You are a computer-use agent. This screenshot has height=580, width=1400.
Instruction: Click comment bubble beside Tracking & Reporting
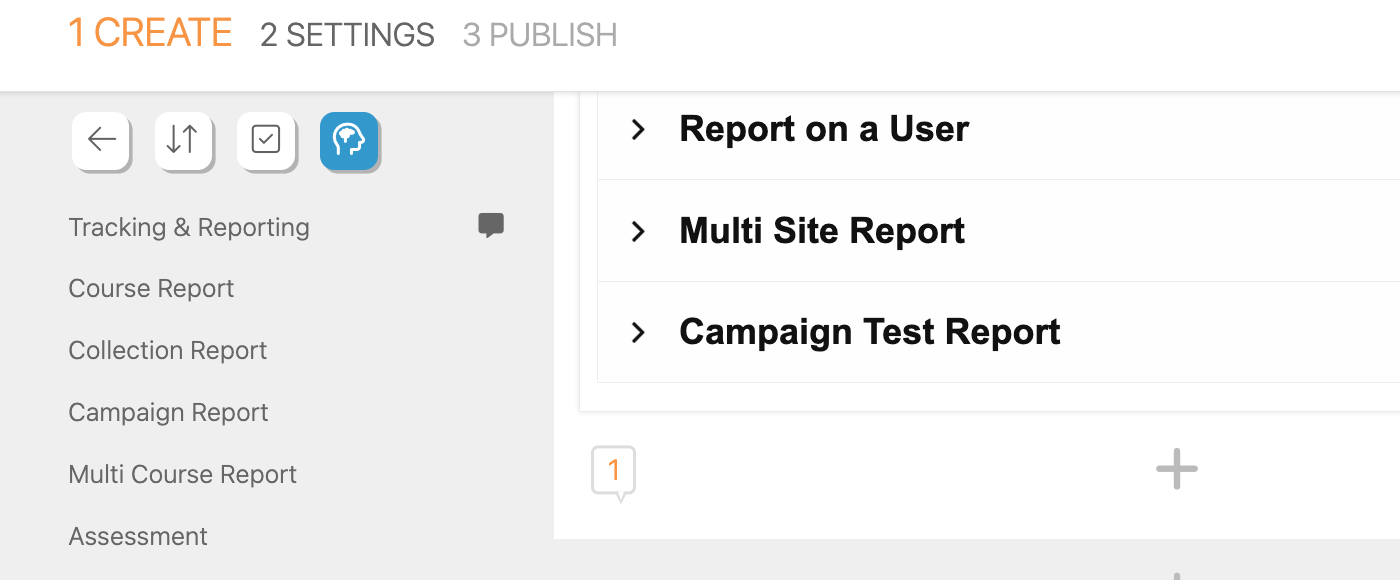pyautogui.click(x=490, y=226)
